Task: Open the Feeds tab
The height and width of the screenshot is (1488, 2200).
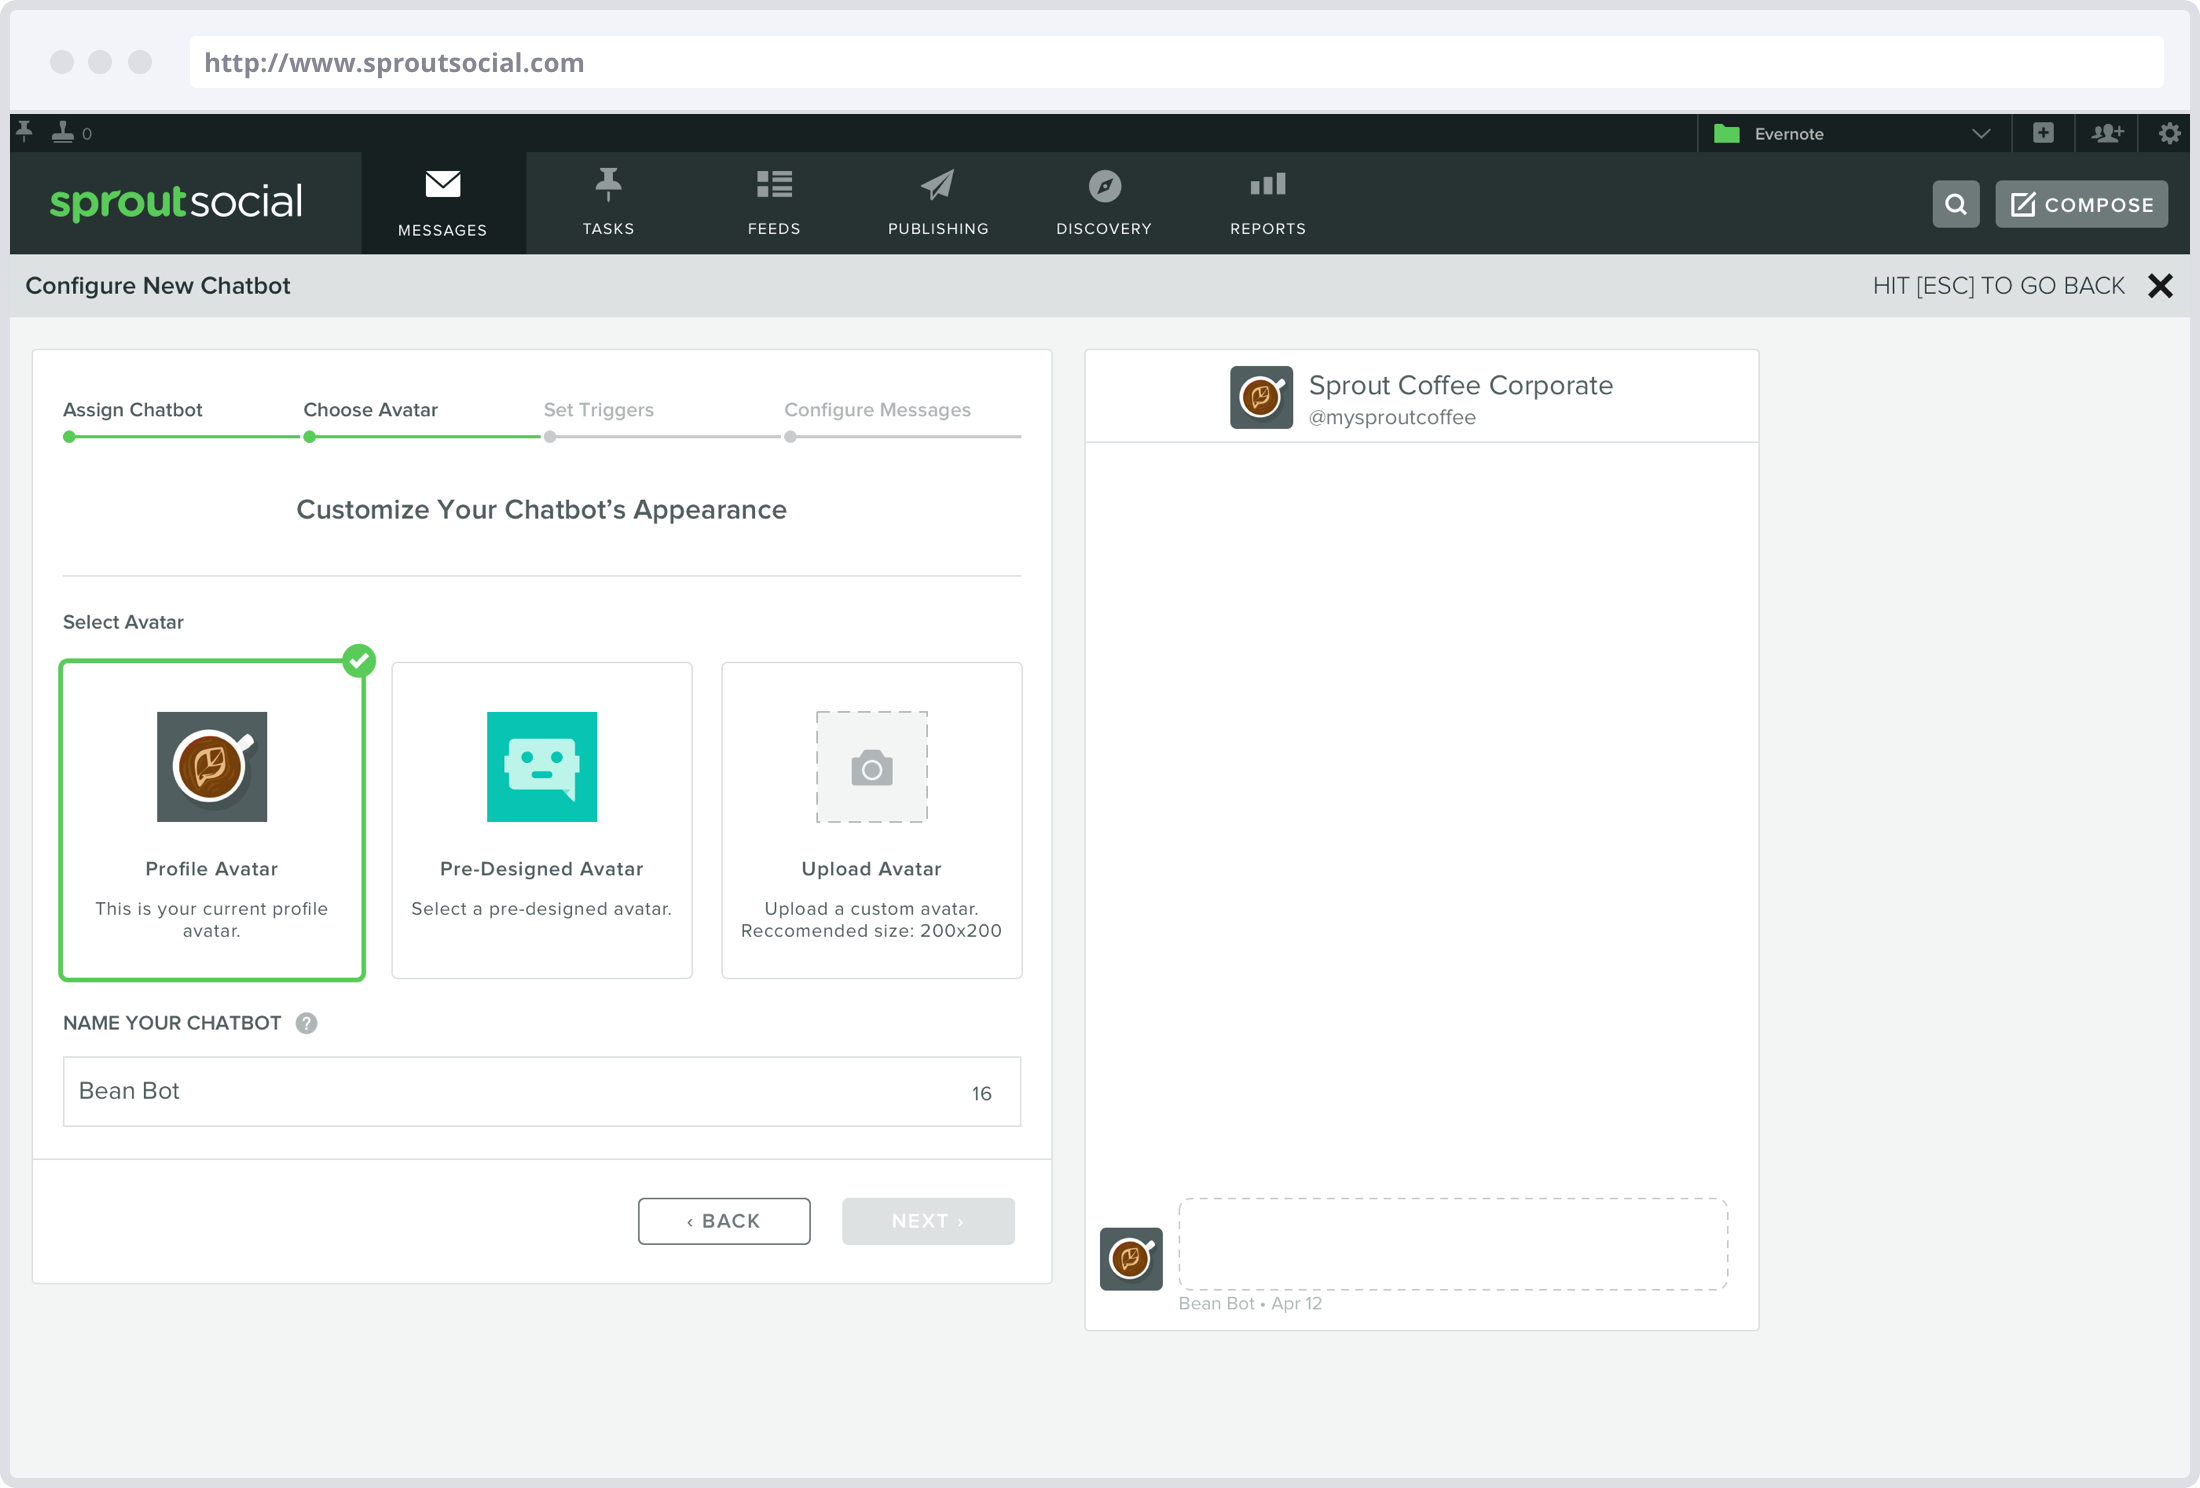Action: (x=774, y=203)
